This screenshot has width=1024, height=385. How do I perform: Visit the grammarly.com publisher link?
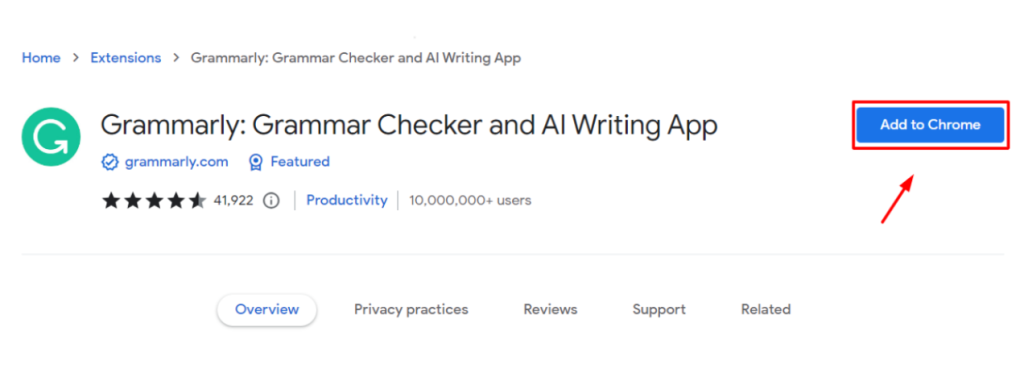point(176,162)
